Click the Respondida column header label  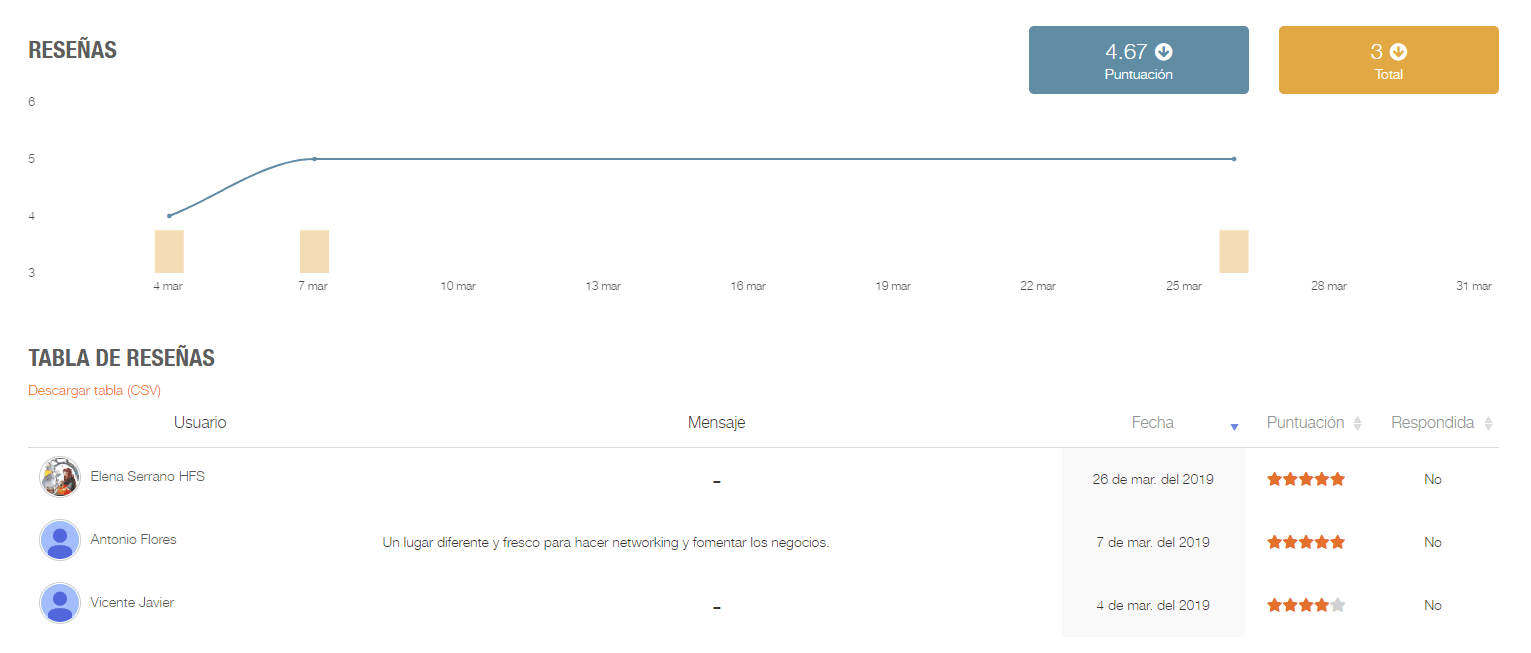(x=1432, y=423)
